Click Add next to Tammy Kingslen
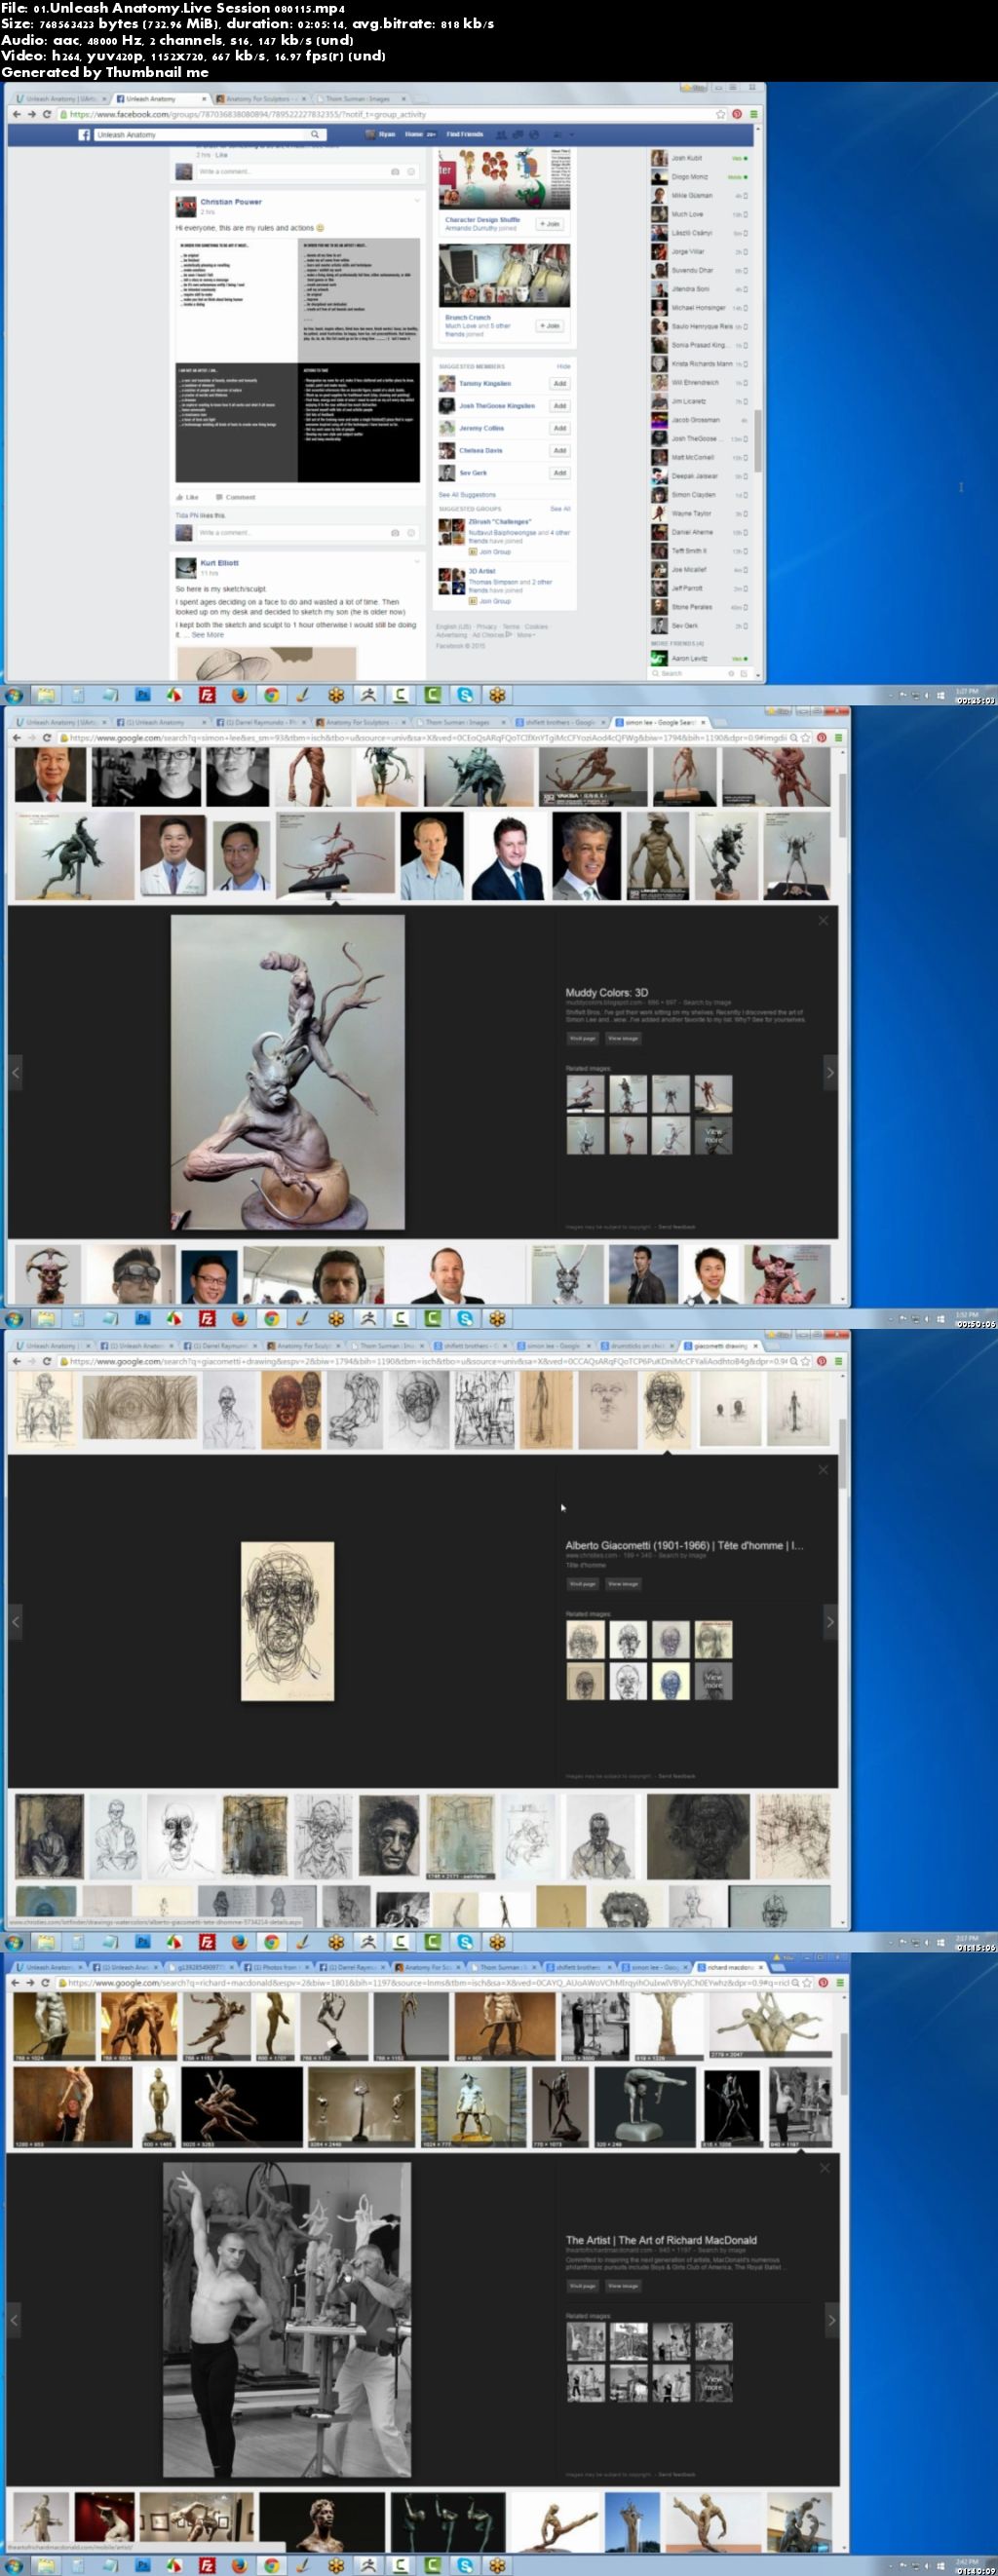 (560, 383)
